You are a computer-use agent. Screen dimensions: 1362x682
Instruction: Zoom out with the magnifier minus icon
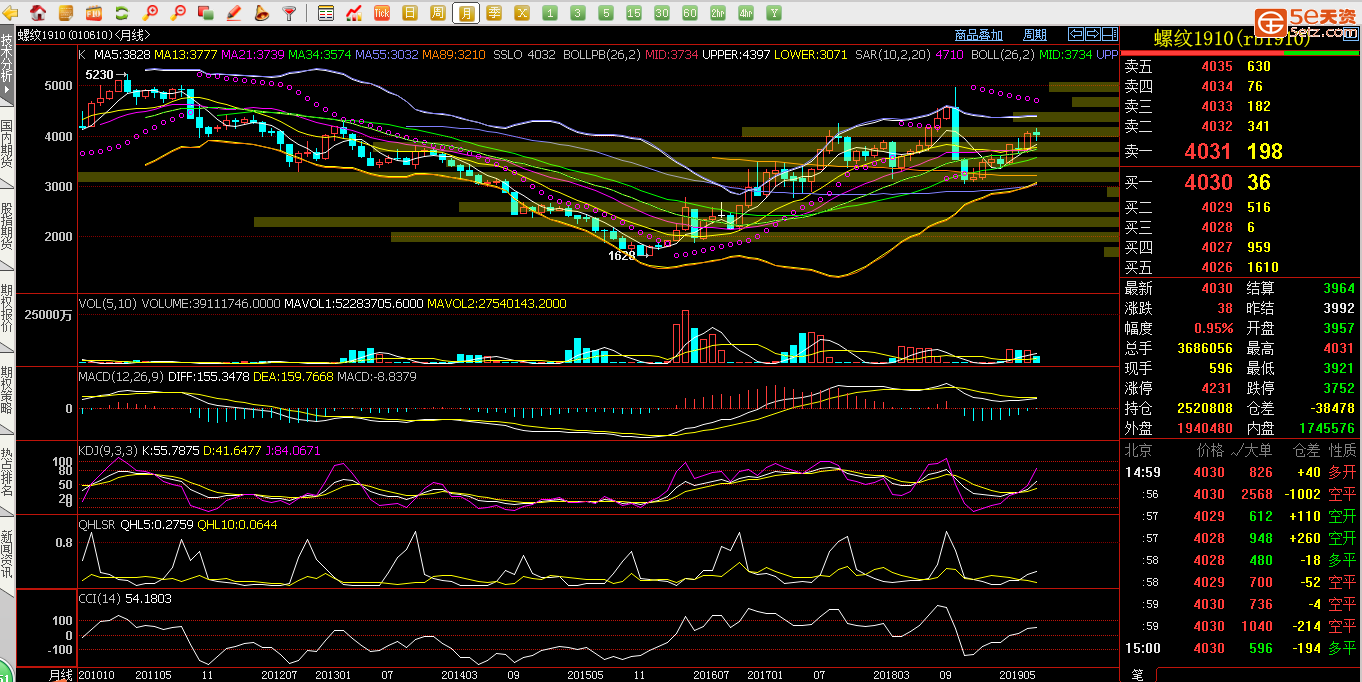[x=178, y=13]
